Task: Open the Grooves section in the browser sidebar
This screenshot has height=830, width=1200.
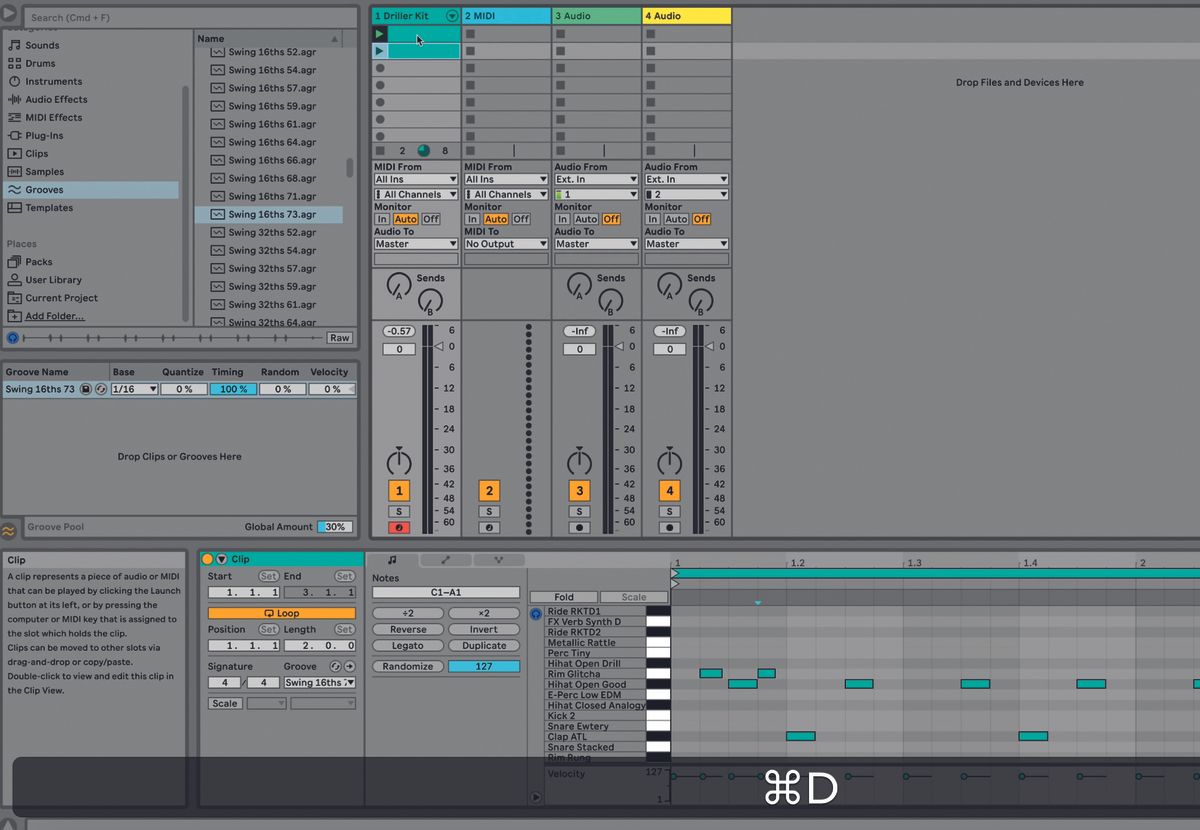Action: [50, 189]
